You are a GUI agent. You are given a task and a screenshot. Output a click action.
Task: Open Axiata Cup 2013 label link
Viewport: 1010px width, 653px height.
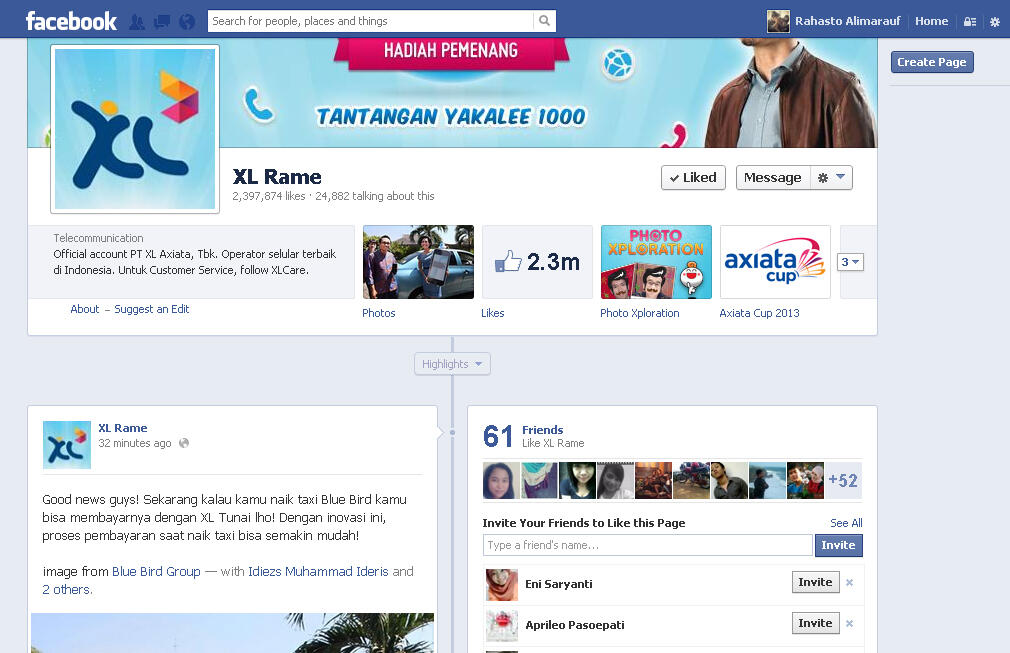[x=759, y=313]
